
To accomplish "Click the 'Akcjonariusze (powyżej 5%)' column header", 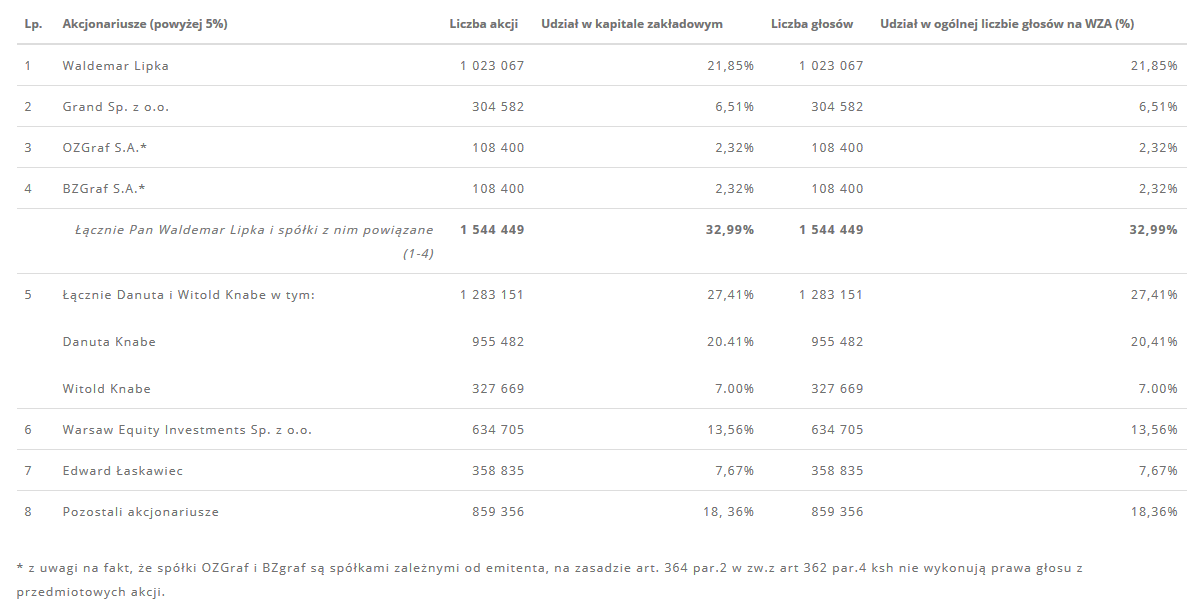I will [145, 24].
